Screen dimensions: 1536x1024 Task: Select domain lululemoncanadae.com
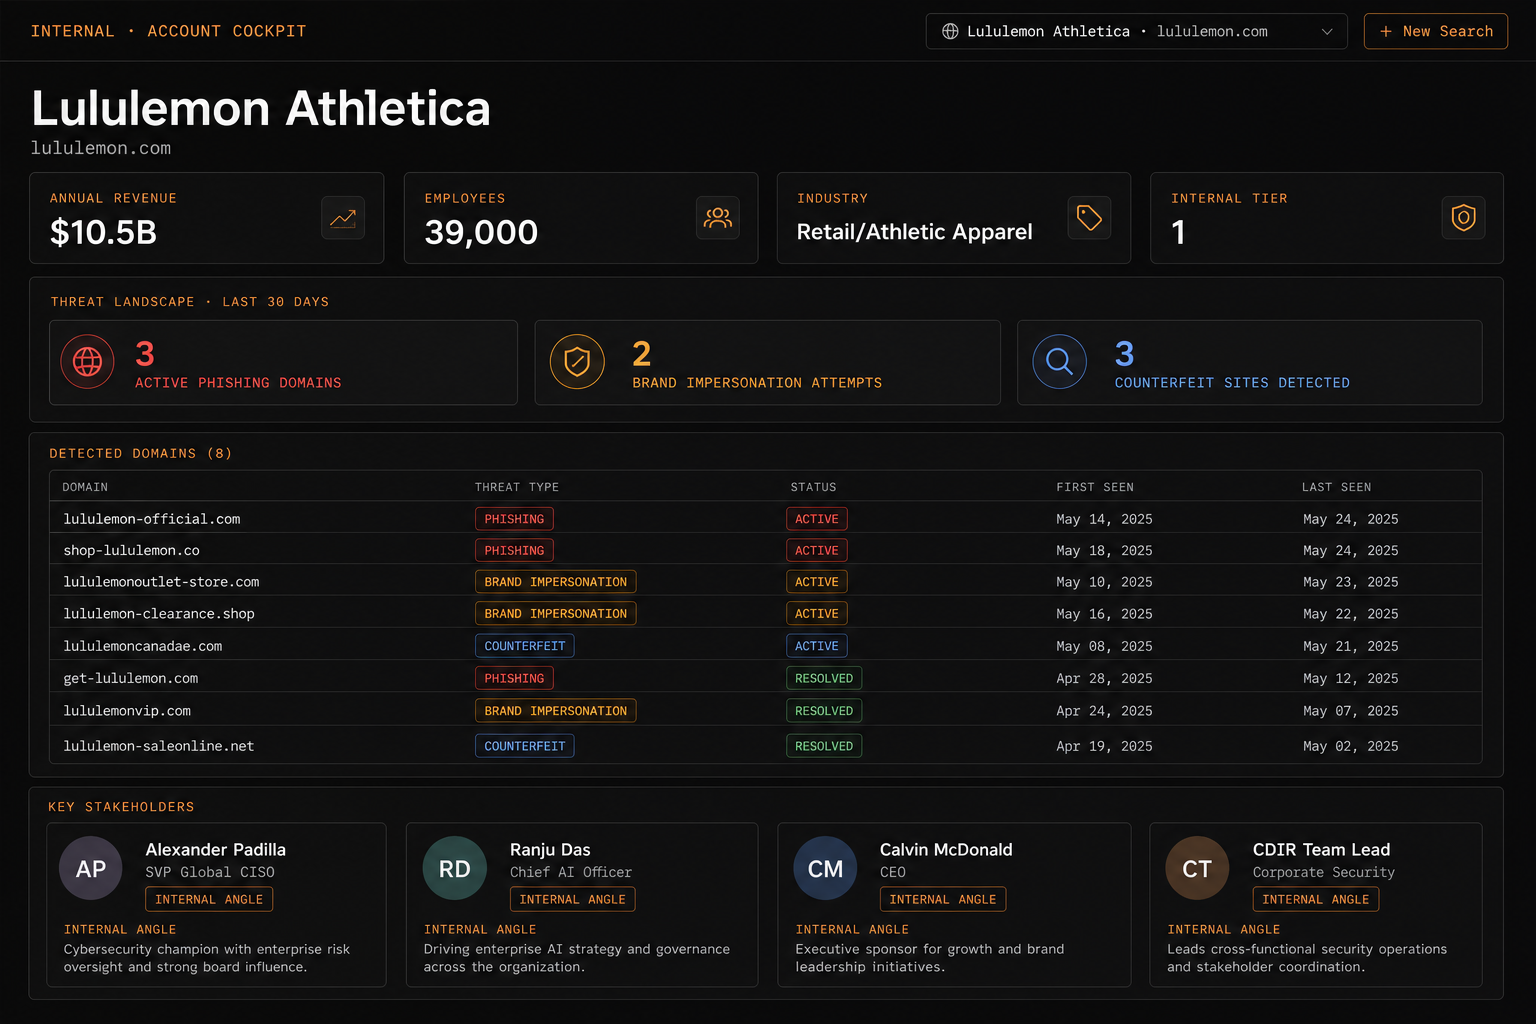tap(143, 646)
